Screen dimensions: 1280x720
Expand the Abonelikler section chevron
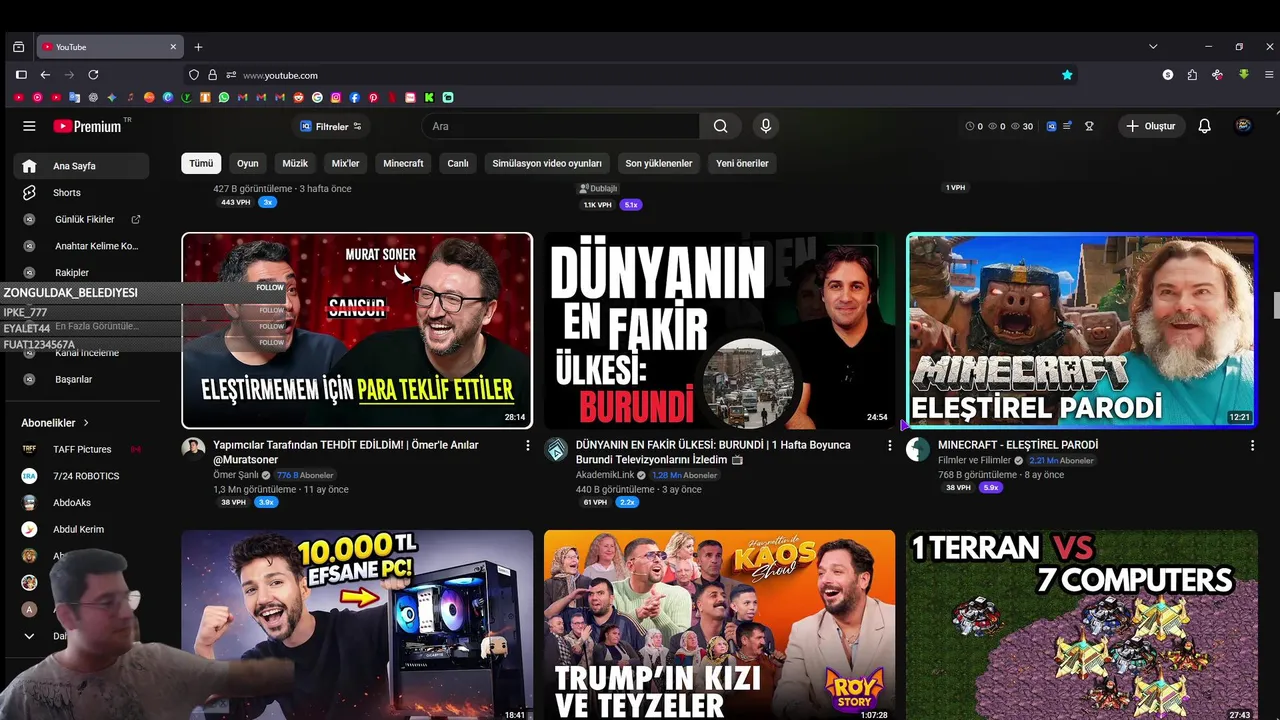(x=86, y=423)
